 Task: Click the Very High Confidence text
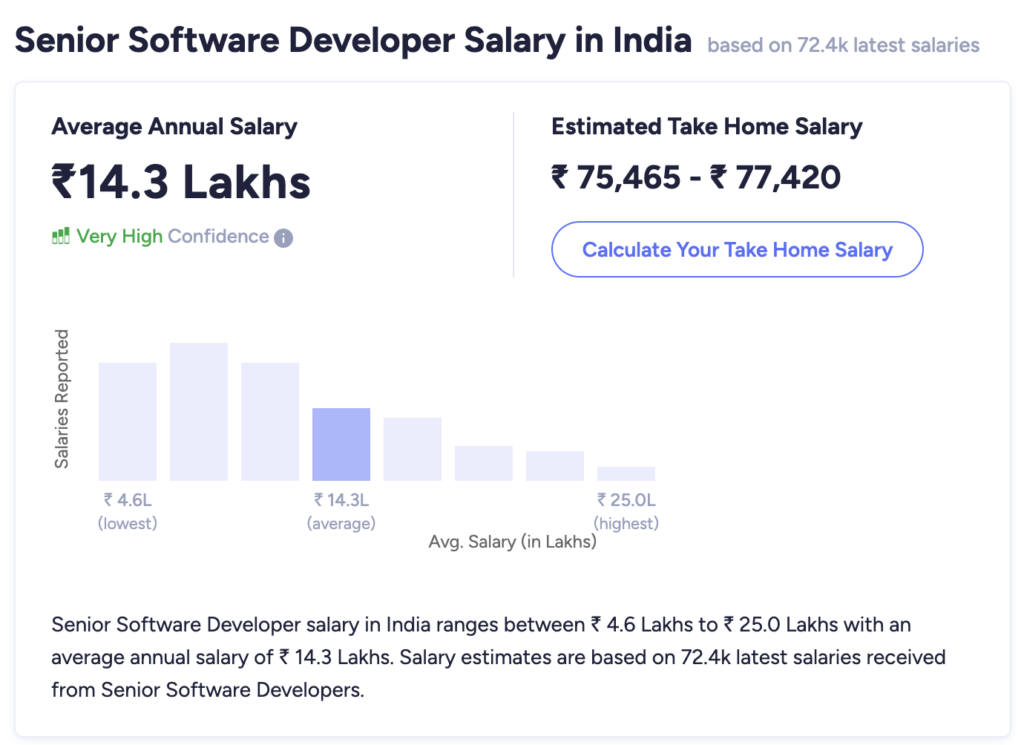pos(172,237)
